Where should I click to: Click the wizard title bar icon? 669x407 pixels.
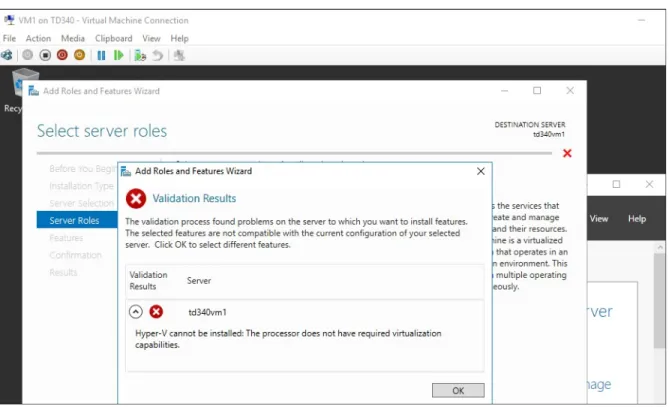click(x=33, y=91)
